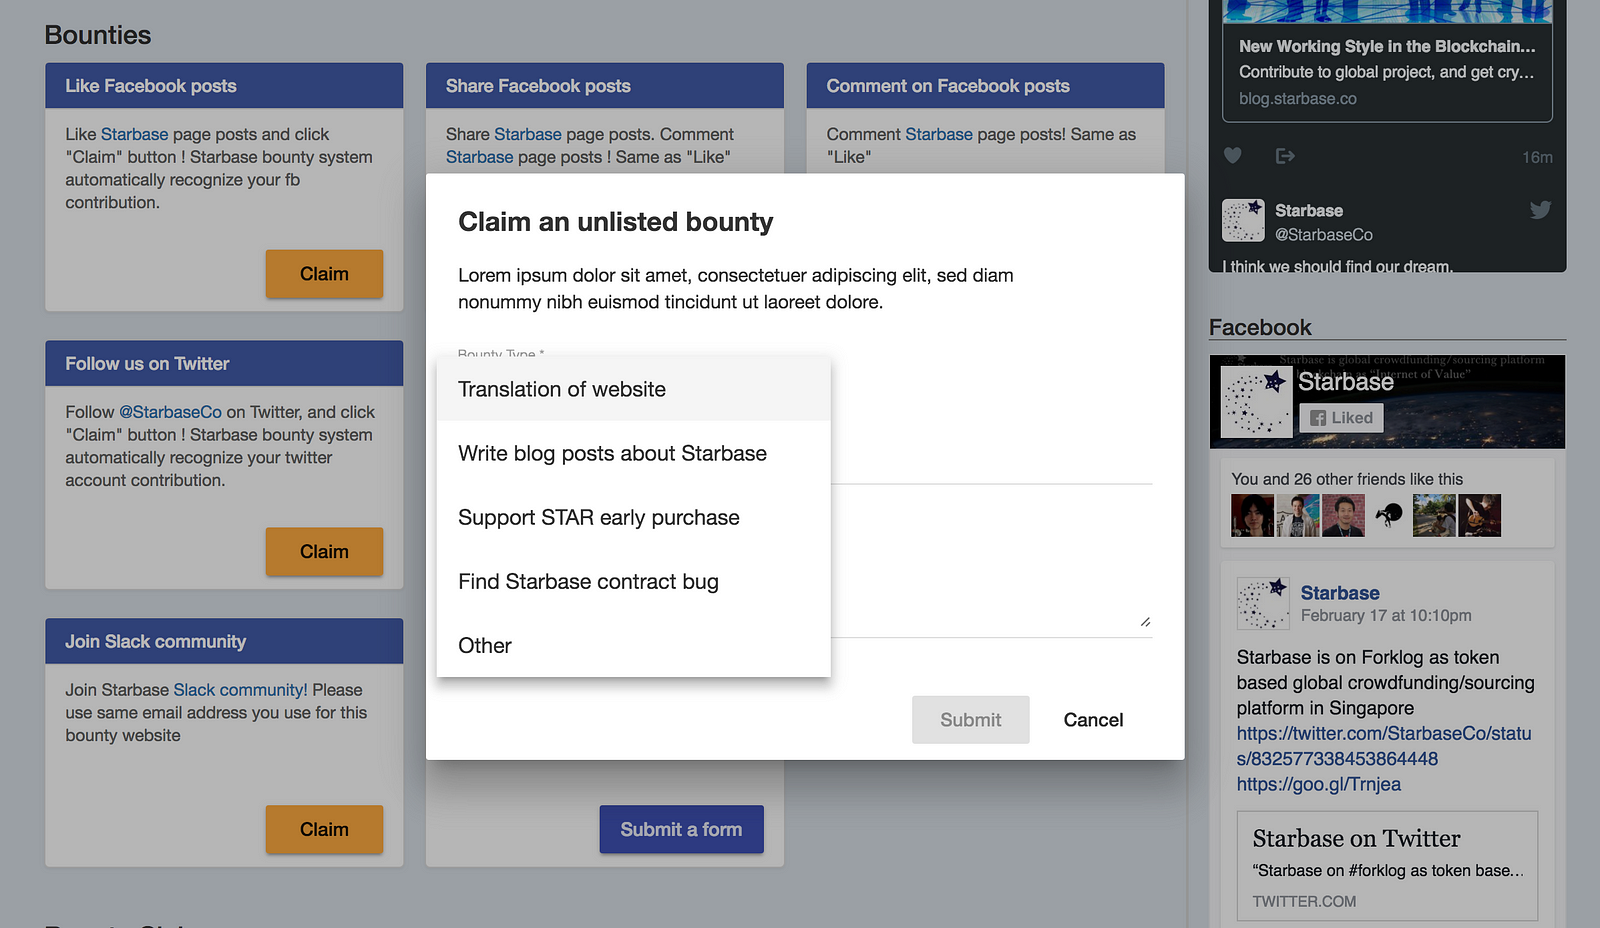Open Starbase link in Share Facebook card
The width and height of the screenshot is (1600, 928).
pyautogui.click(x=528, y=134)
